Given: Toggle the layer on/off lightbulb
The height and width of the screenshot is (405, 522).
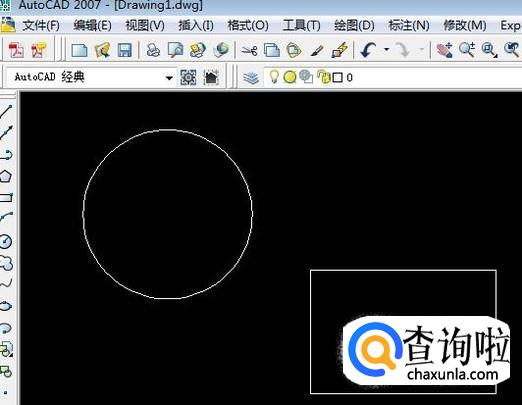Looking at the screenshot, I should click(274, 77).
